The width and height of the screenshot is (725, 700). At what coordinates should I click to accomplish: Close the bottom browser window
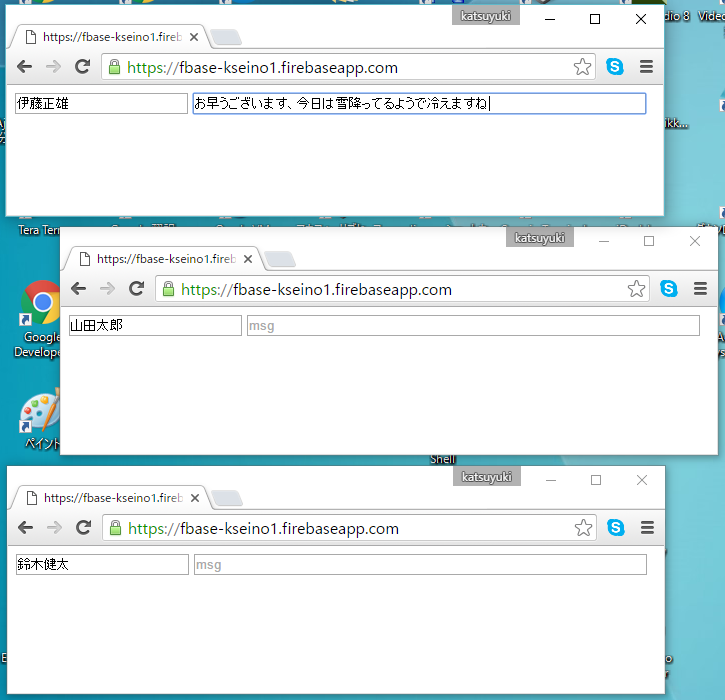[642, 480]
